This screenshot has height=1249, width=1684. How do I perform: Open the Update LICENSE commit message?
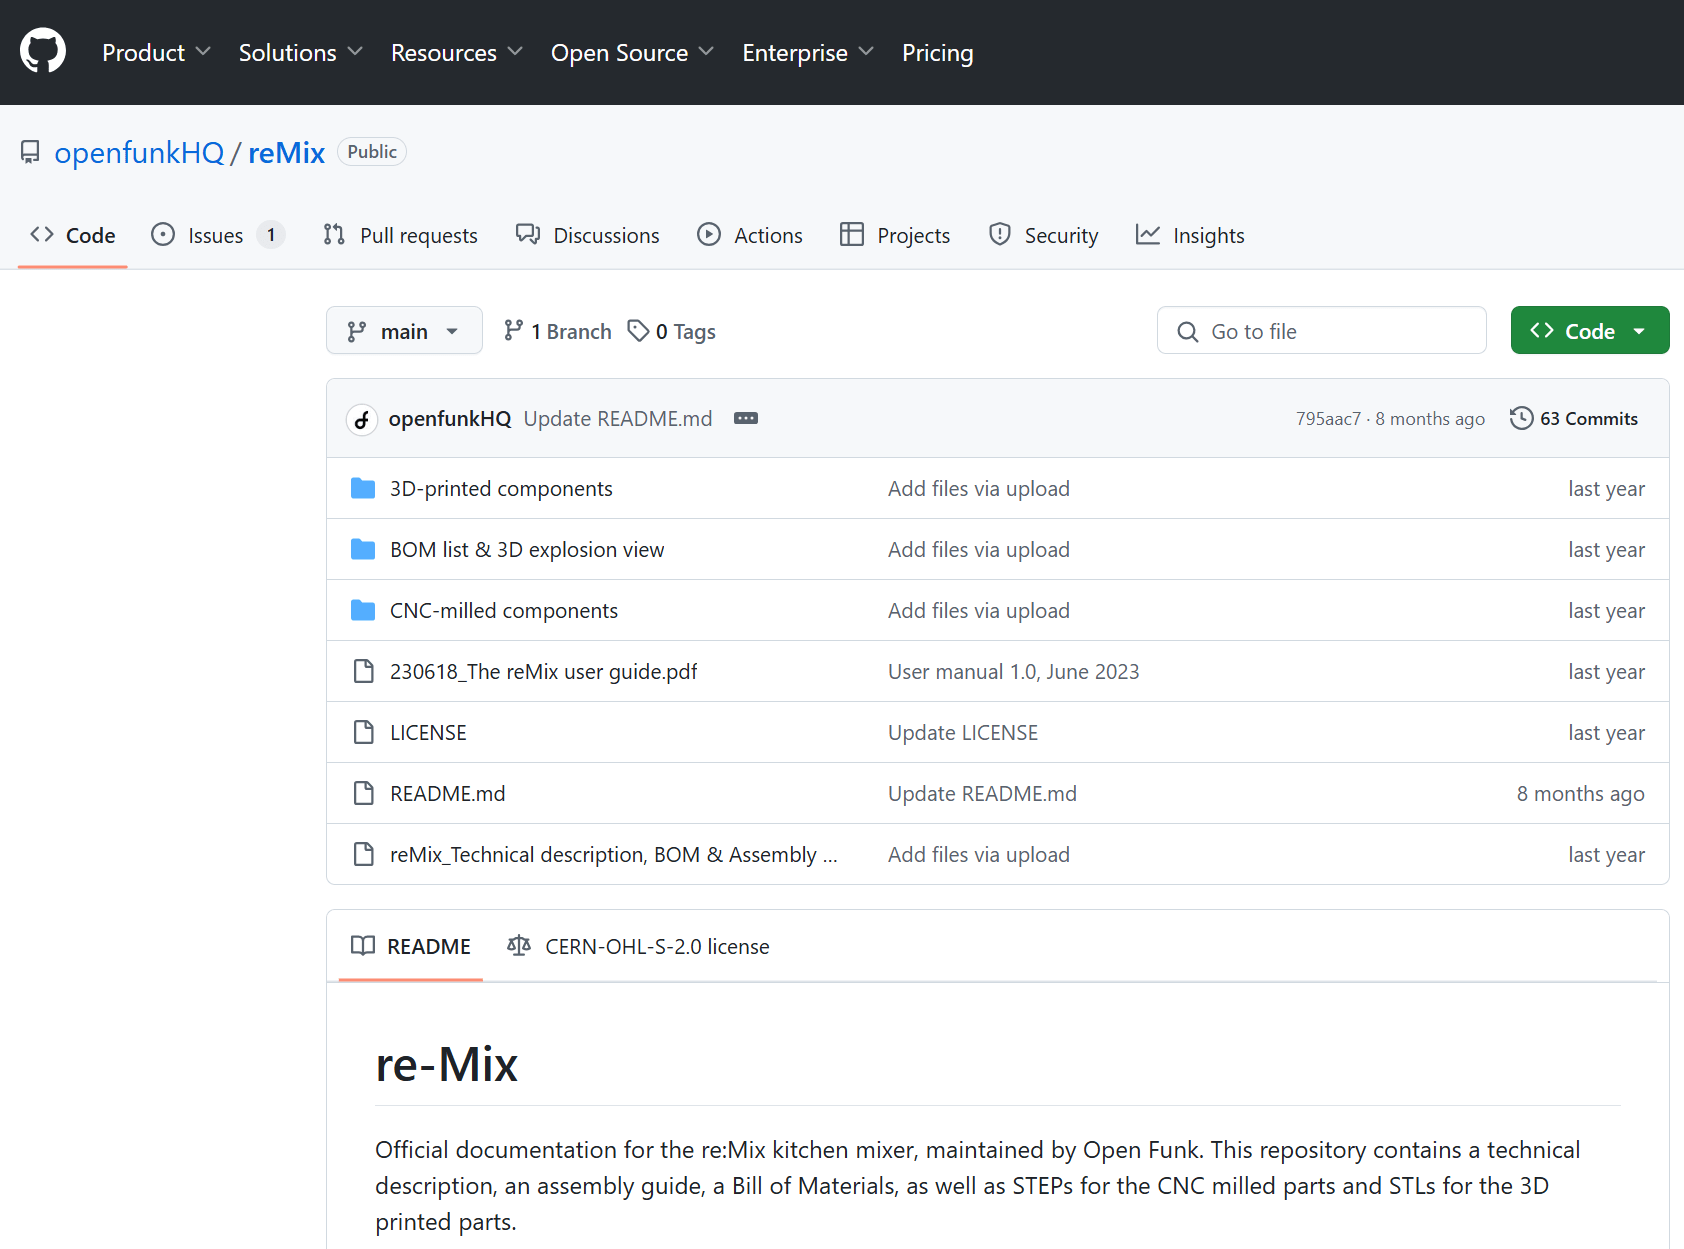[x=963, y=732]
